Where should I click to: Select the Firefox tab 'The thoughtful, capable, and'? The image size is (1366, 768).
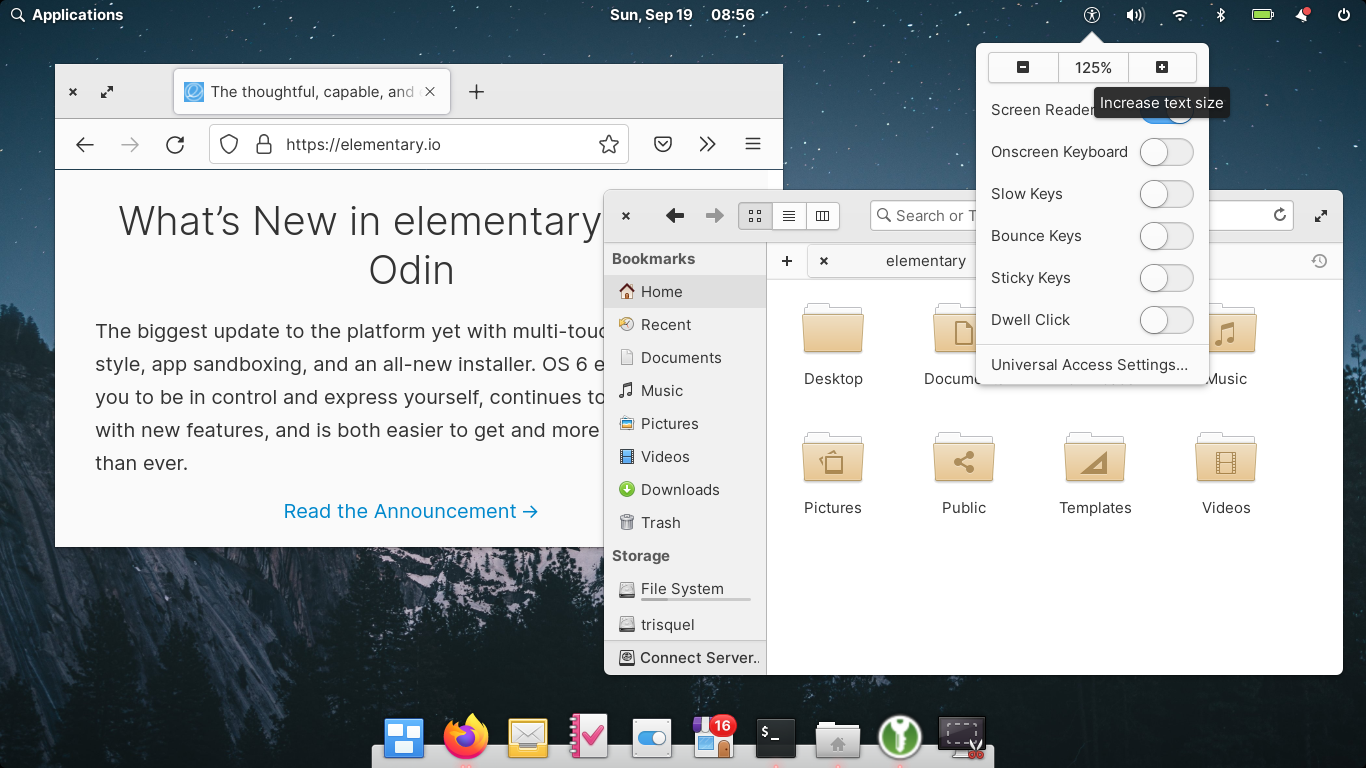pos(312,92)
